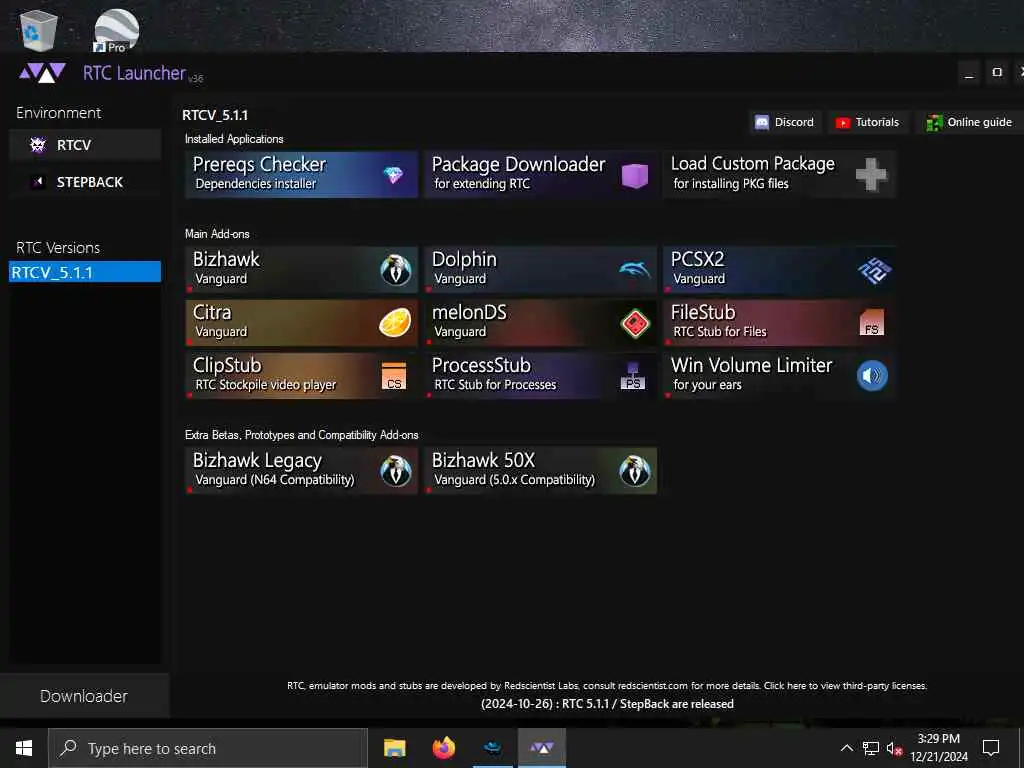Minimize the RTC Launcher window
1024x768 pixels.
coord(969,72)
